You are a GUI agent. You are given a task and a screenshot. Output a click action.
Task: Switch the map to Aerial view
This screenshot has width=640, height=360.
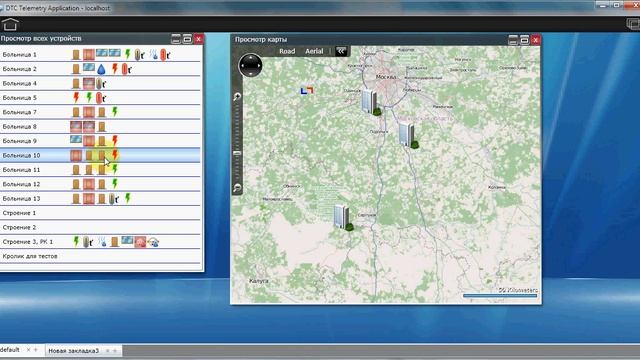point(314,51)
